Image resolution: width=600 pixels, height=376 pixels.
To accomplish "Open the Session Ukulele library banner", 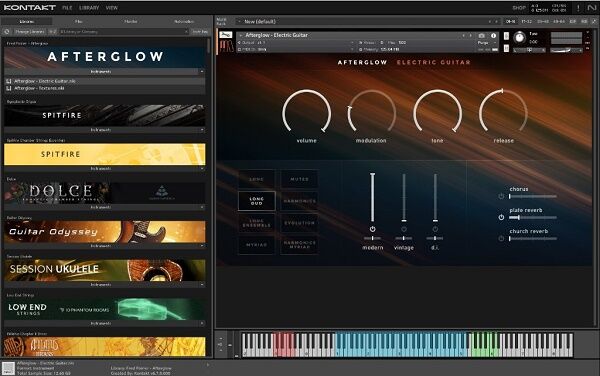I will [x=104, y=270].
